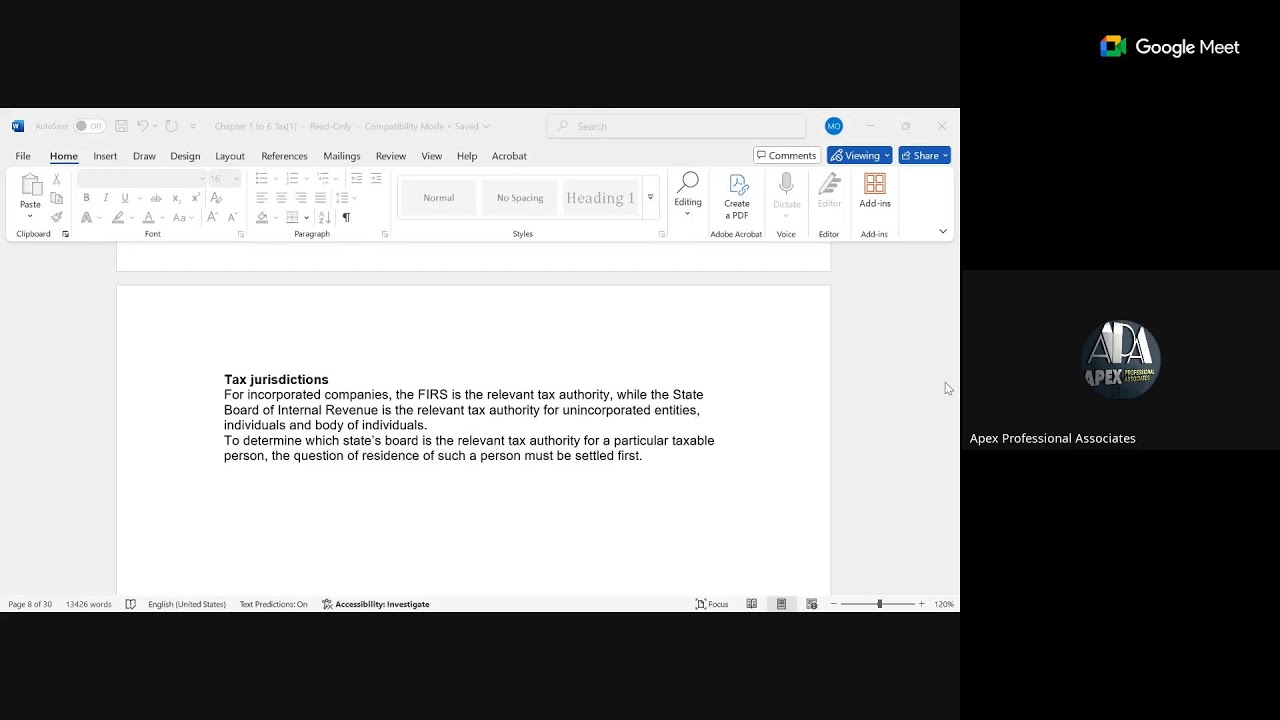
Task: Click the Decrease Indent icon
Action: tap(356, 179)
